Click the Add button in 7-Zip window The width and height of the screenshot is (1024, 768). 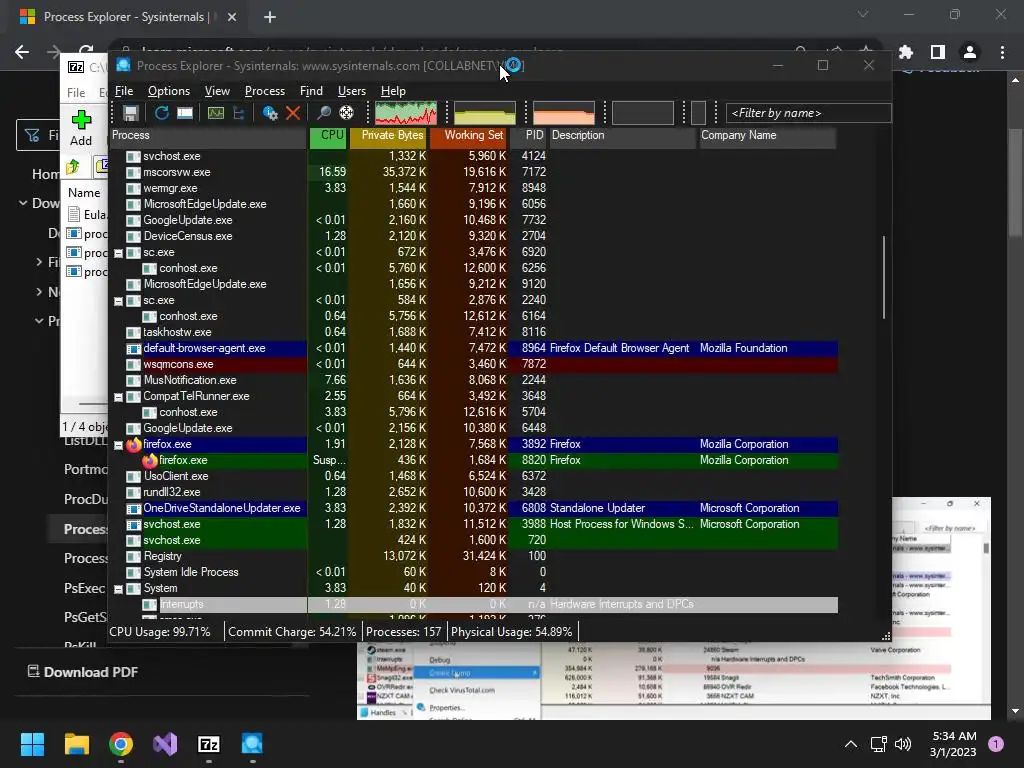(x=81, y=128)
